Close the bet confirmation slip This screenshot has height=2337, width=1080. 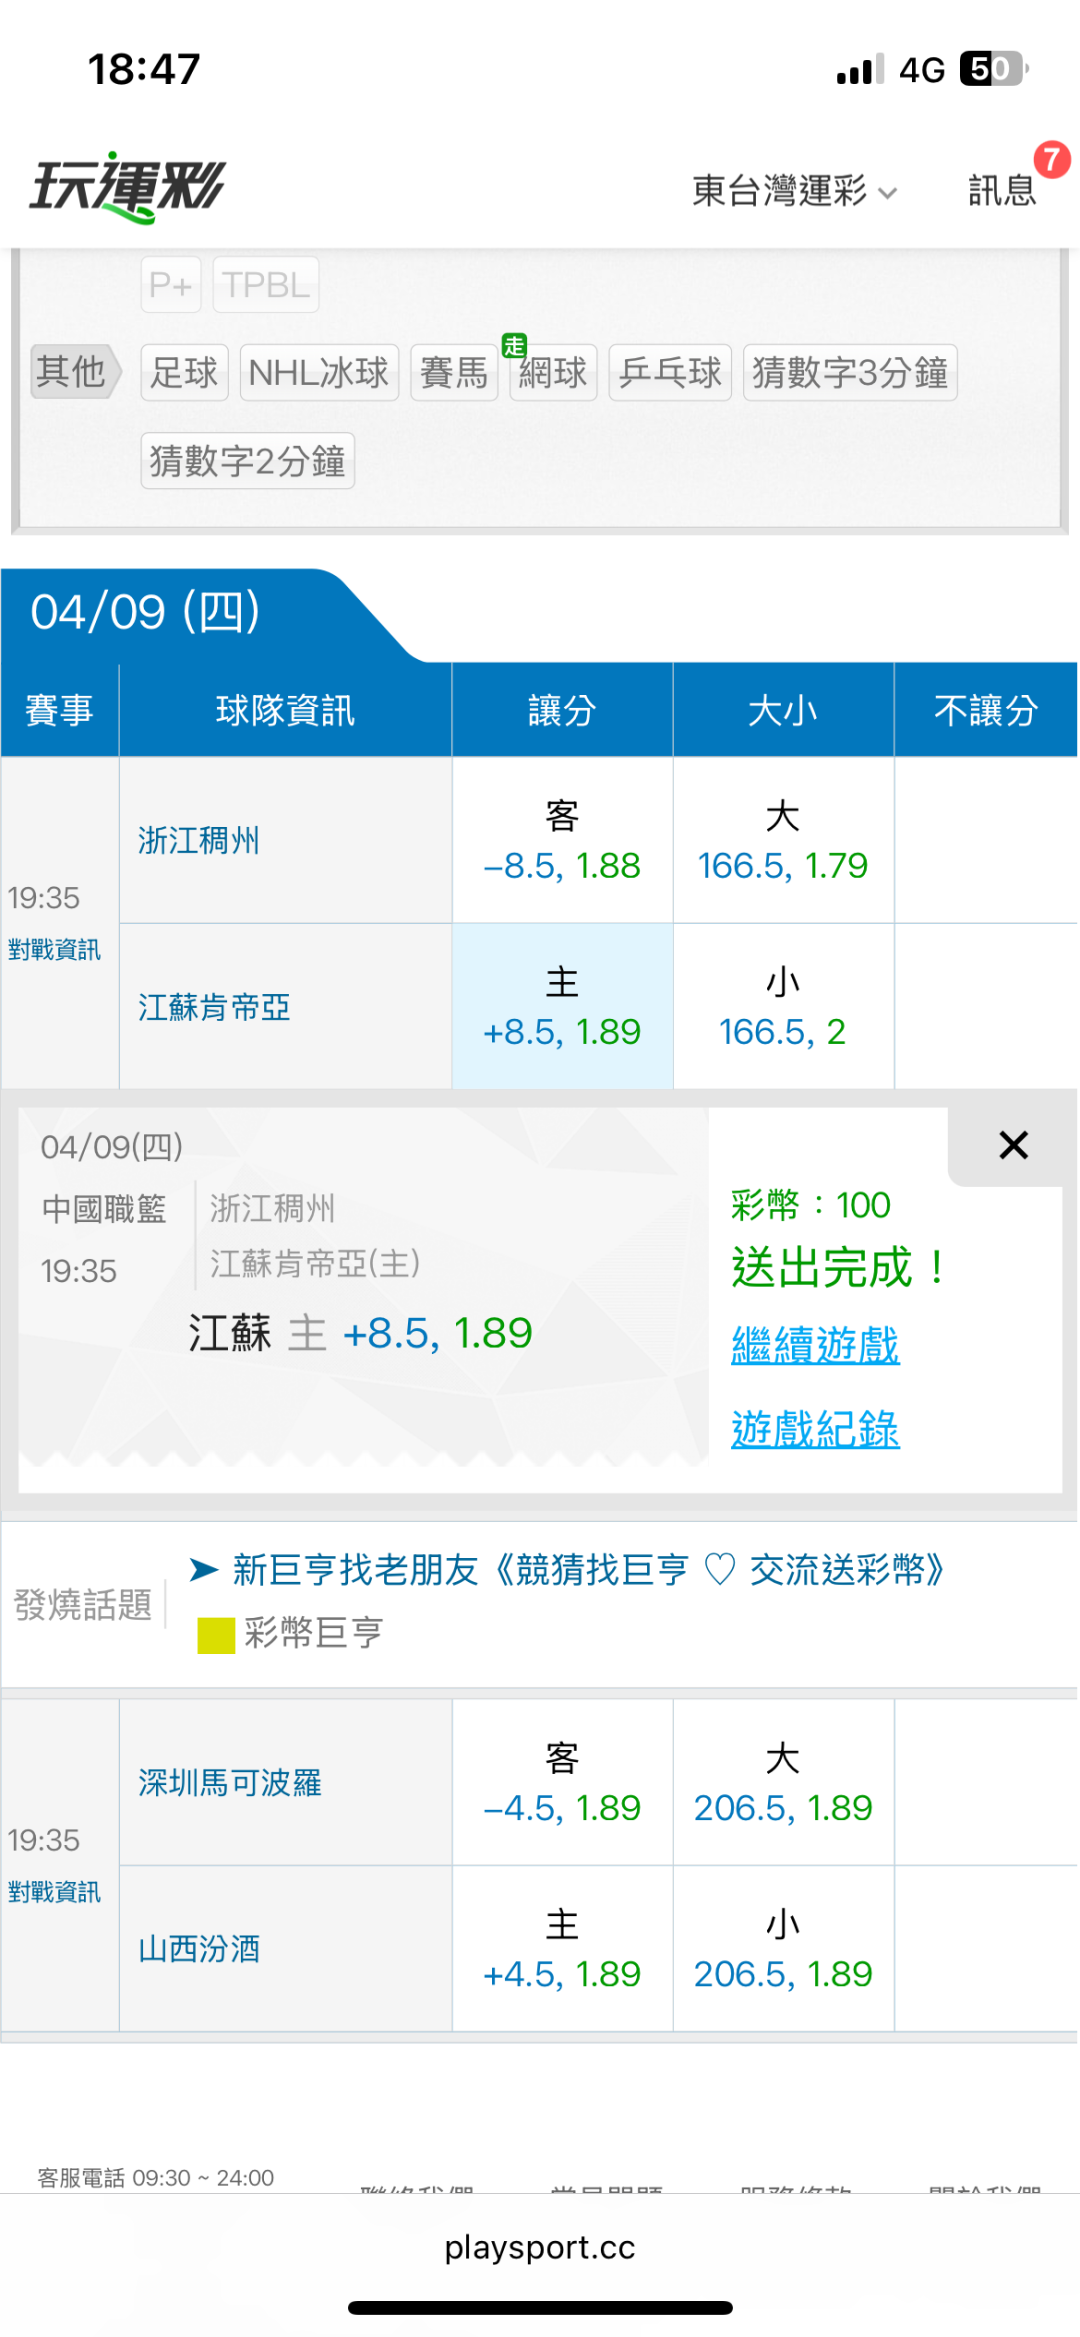click(x=1013, y=1145)
